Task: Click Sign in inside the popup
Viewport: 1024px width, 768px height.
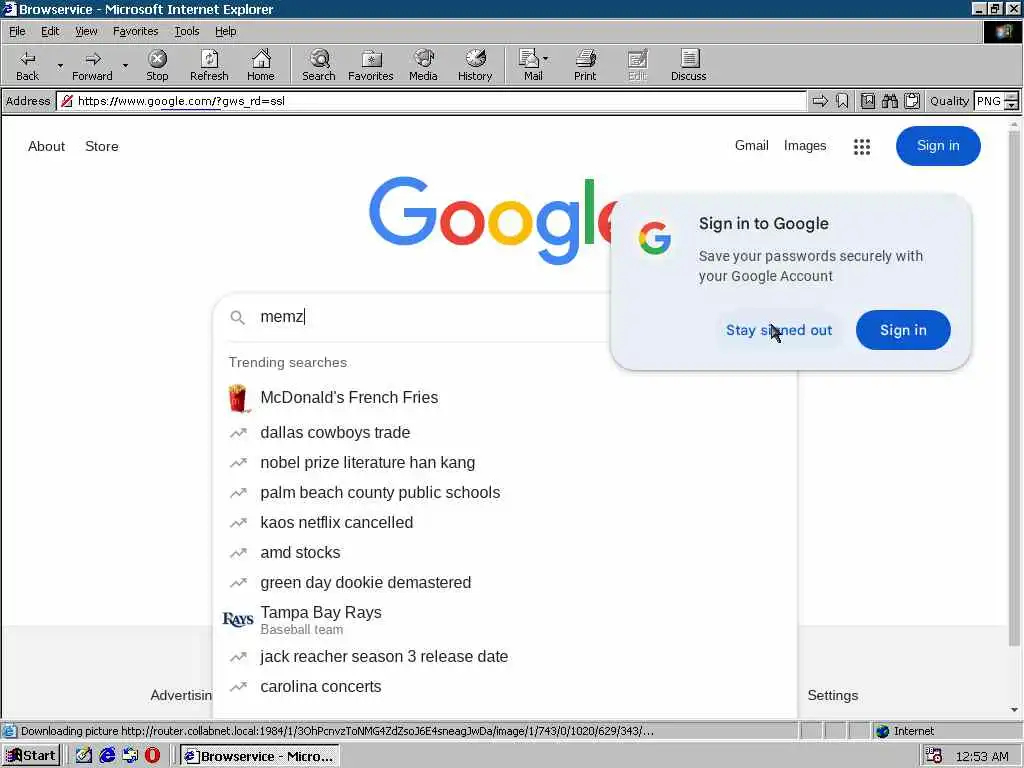Action: point(903,330)
